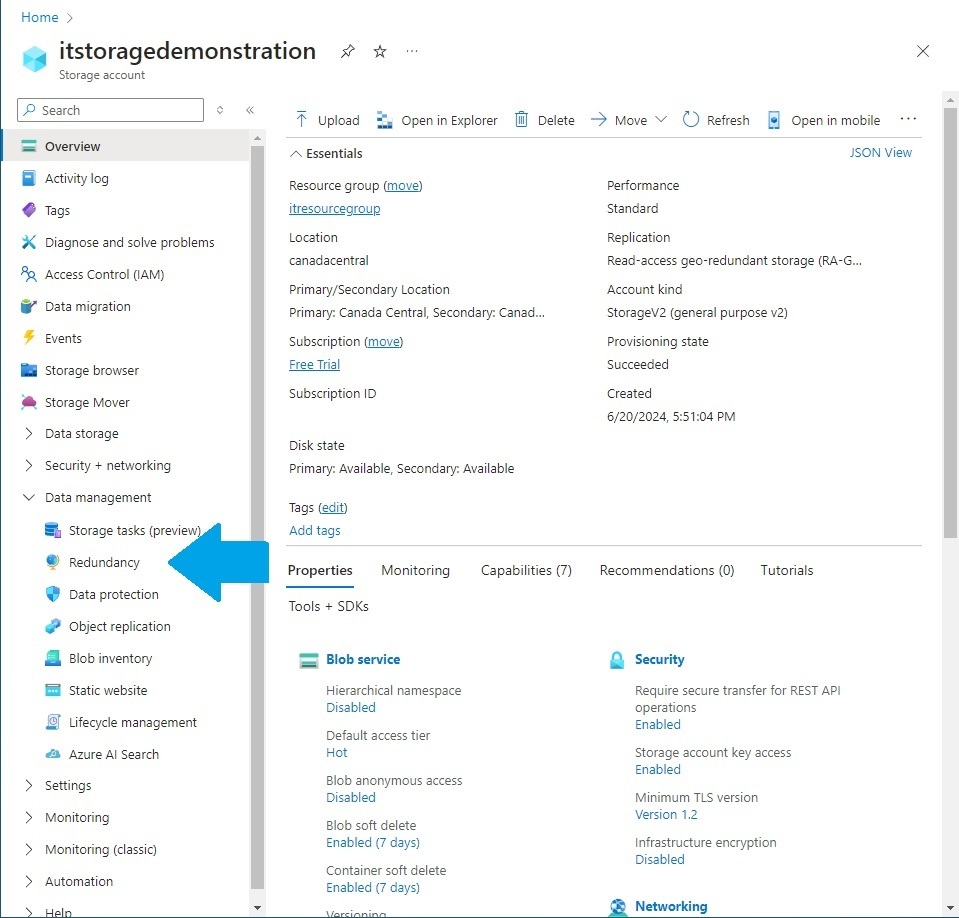Click the Redundancy globe icon
This screenshot has height=918, width=959.
click(x=53, y=561)
